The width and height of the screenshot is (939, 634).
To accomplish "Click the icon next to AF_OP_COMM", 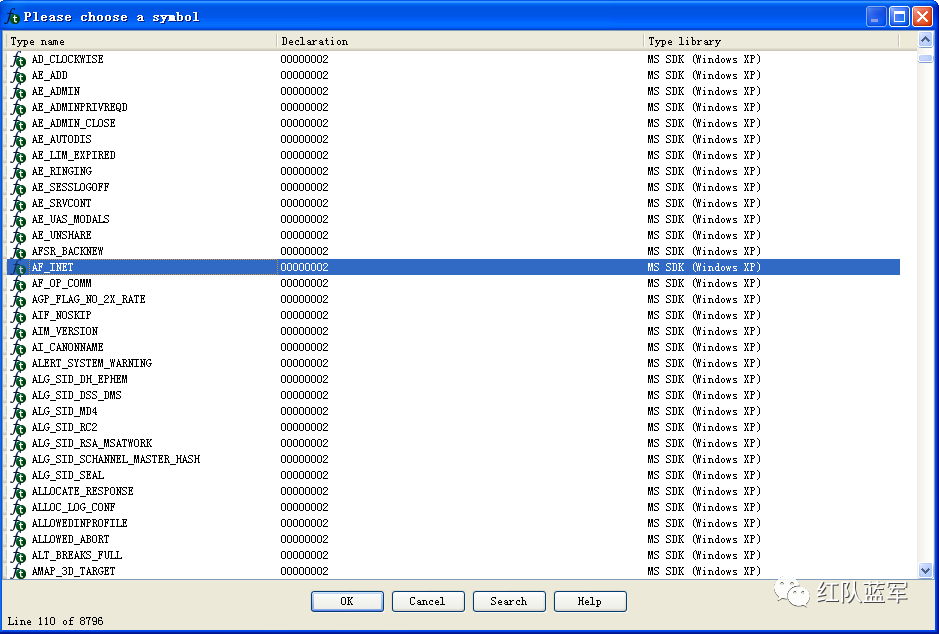I will click(19, 284).
